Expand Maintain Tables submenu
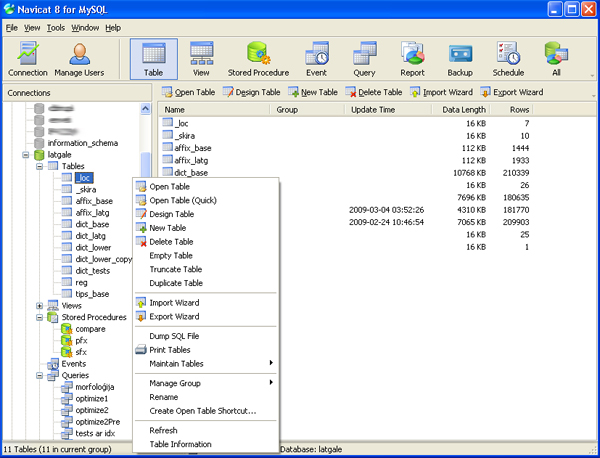Image resolution: width=600 pixels, height=458 pixels. point(205,363)
